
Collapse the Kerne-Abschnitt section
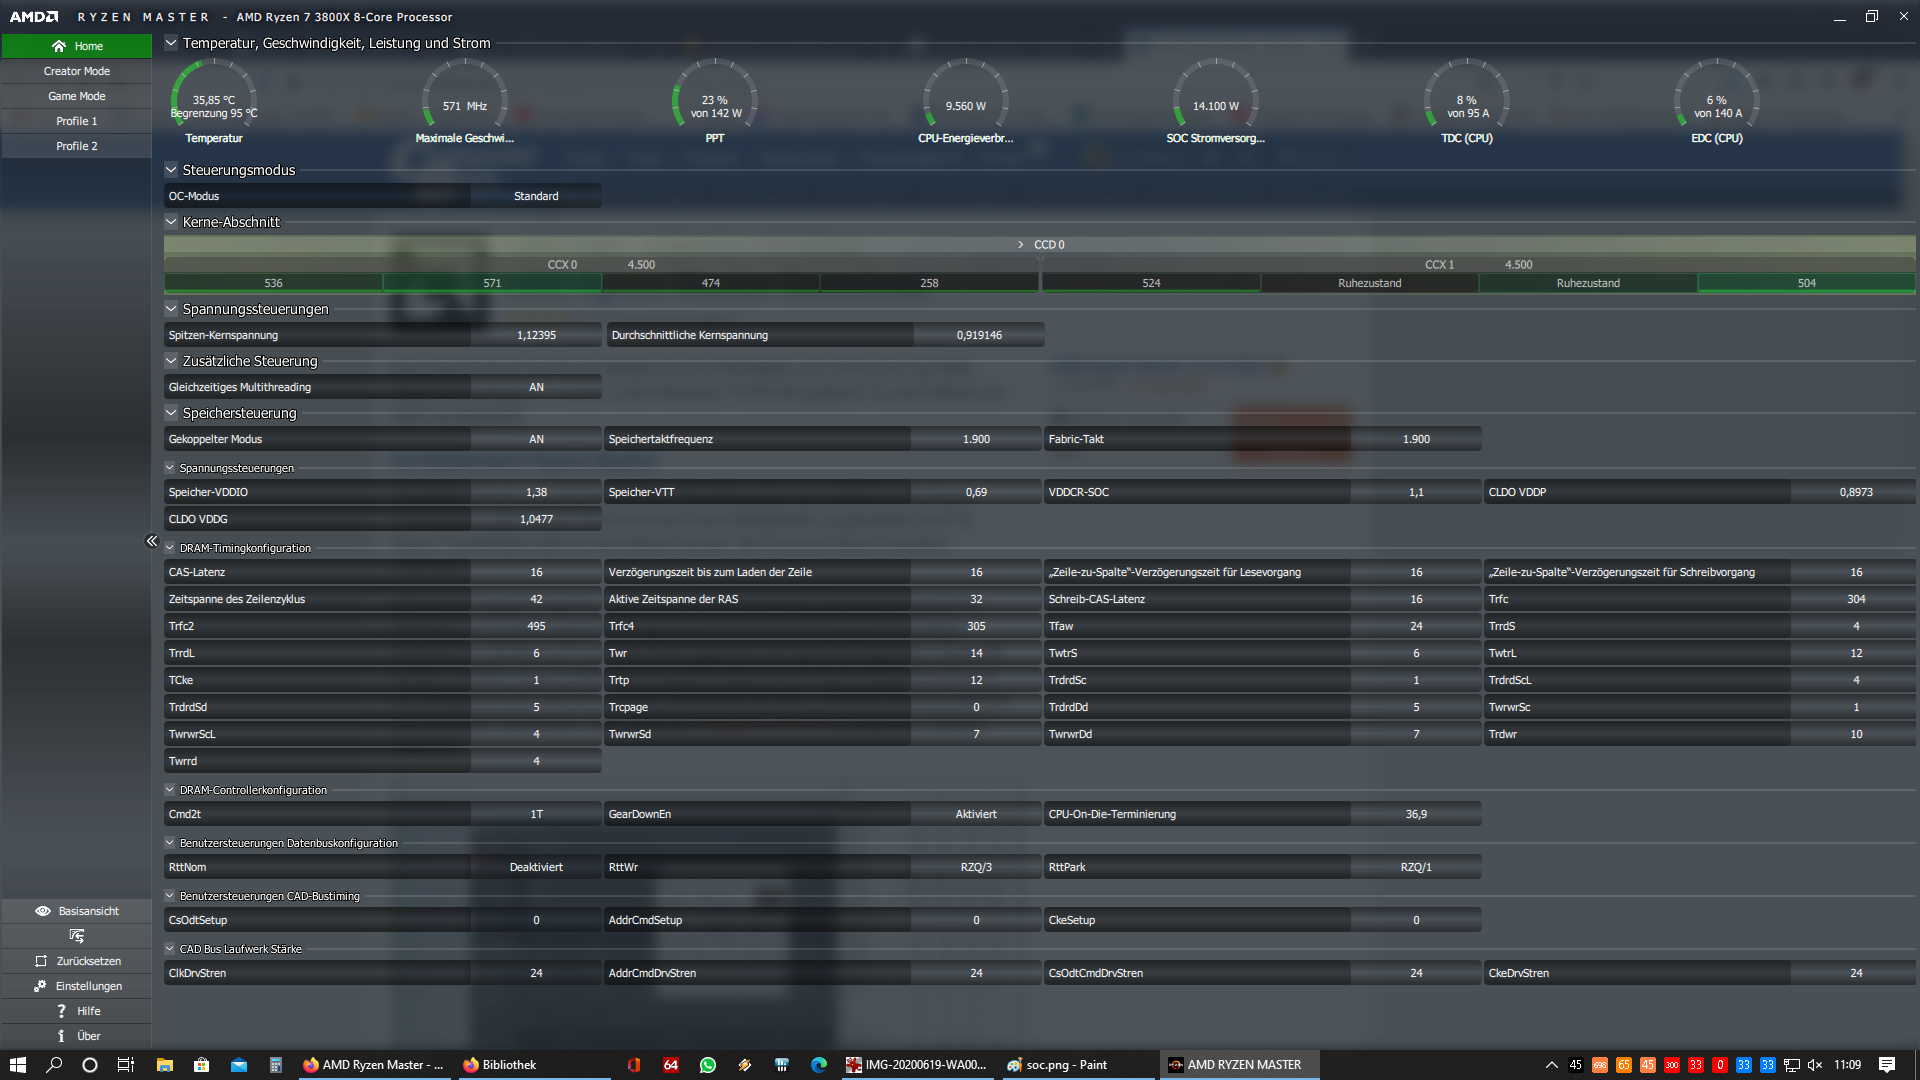click(171, 222)
